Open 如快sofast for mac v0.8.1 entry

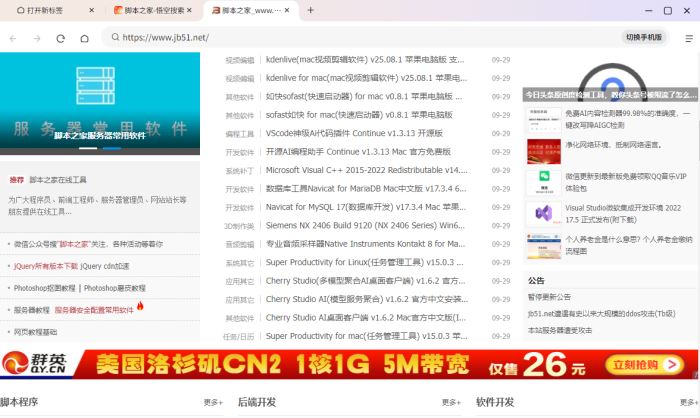(364, 96)
